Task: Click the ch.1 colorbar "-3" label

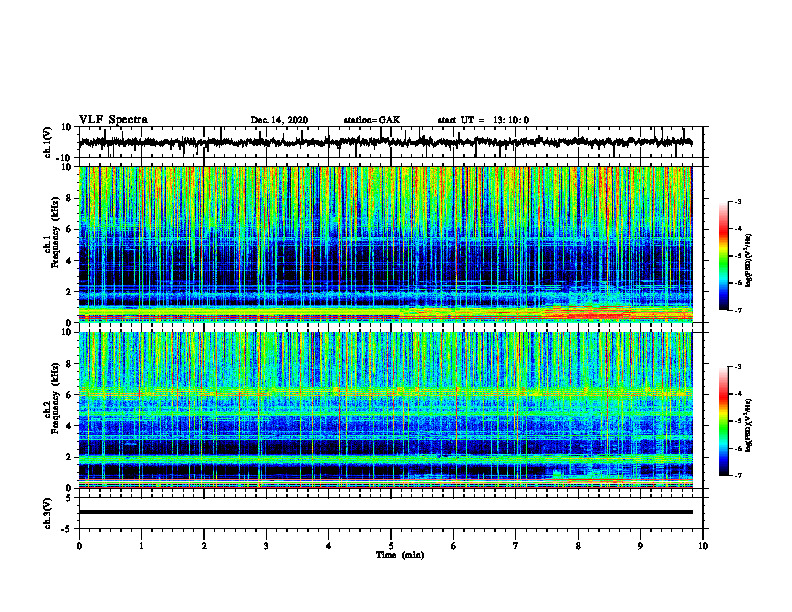Action: [x=738, y=202]
